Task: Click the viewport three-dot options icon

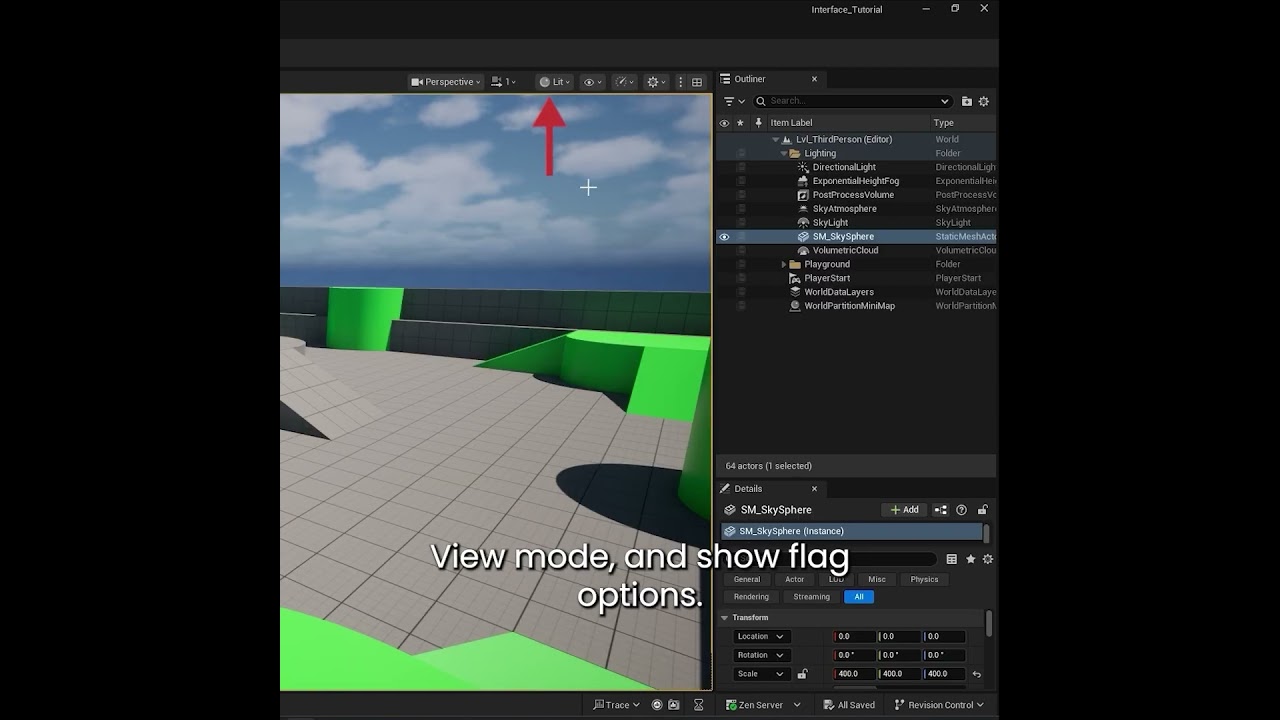Action: pos(681,82)
